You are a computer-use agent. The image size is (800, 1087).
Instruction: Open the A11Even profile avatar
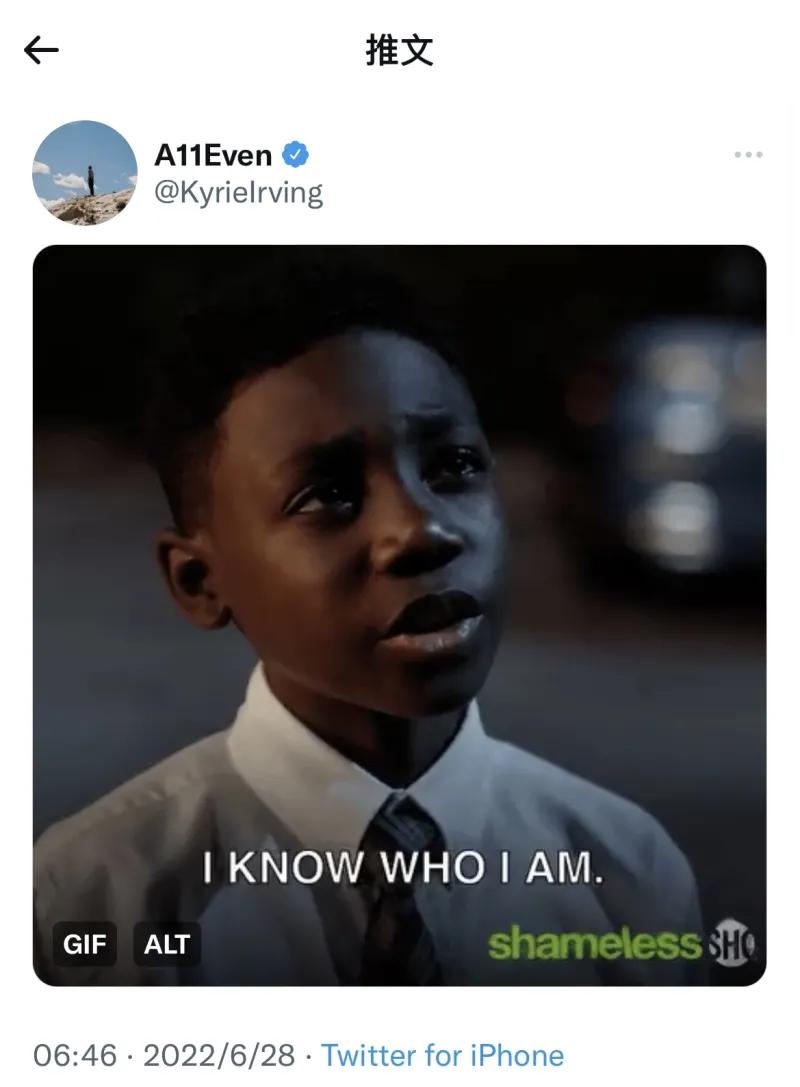click(x=85, y=173)
